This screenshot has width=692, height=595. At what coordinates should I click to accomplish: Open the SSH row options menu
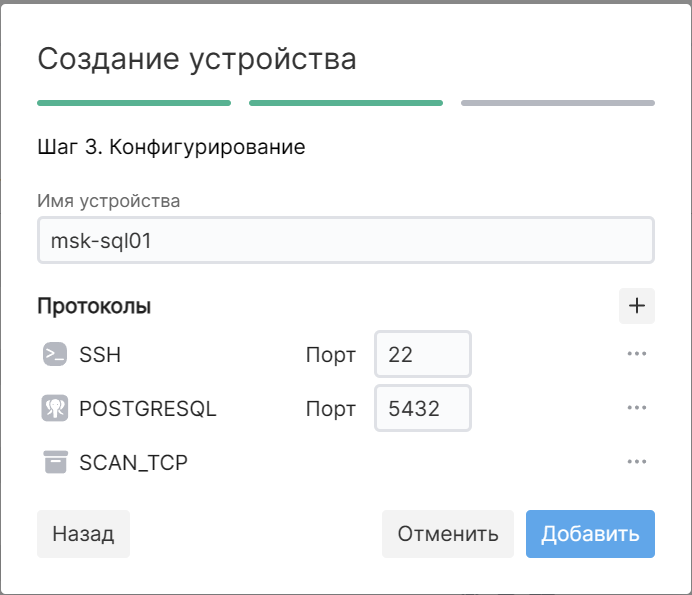637,355
